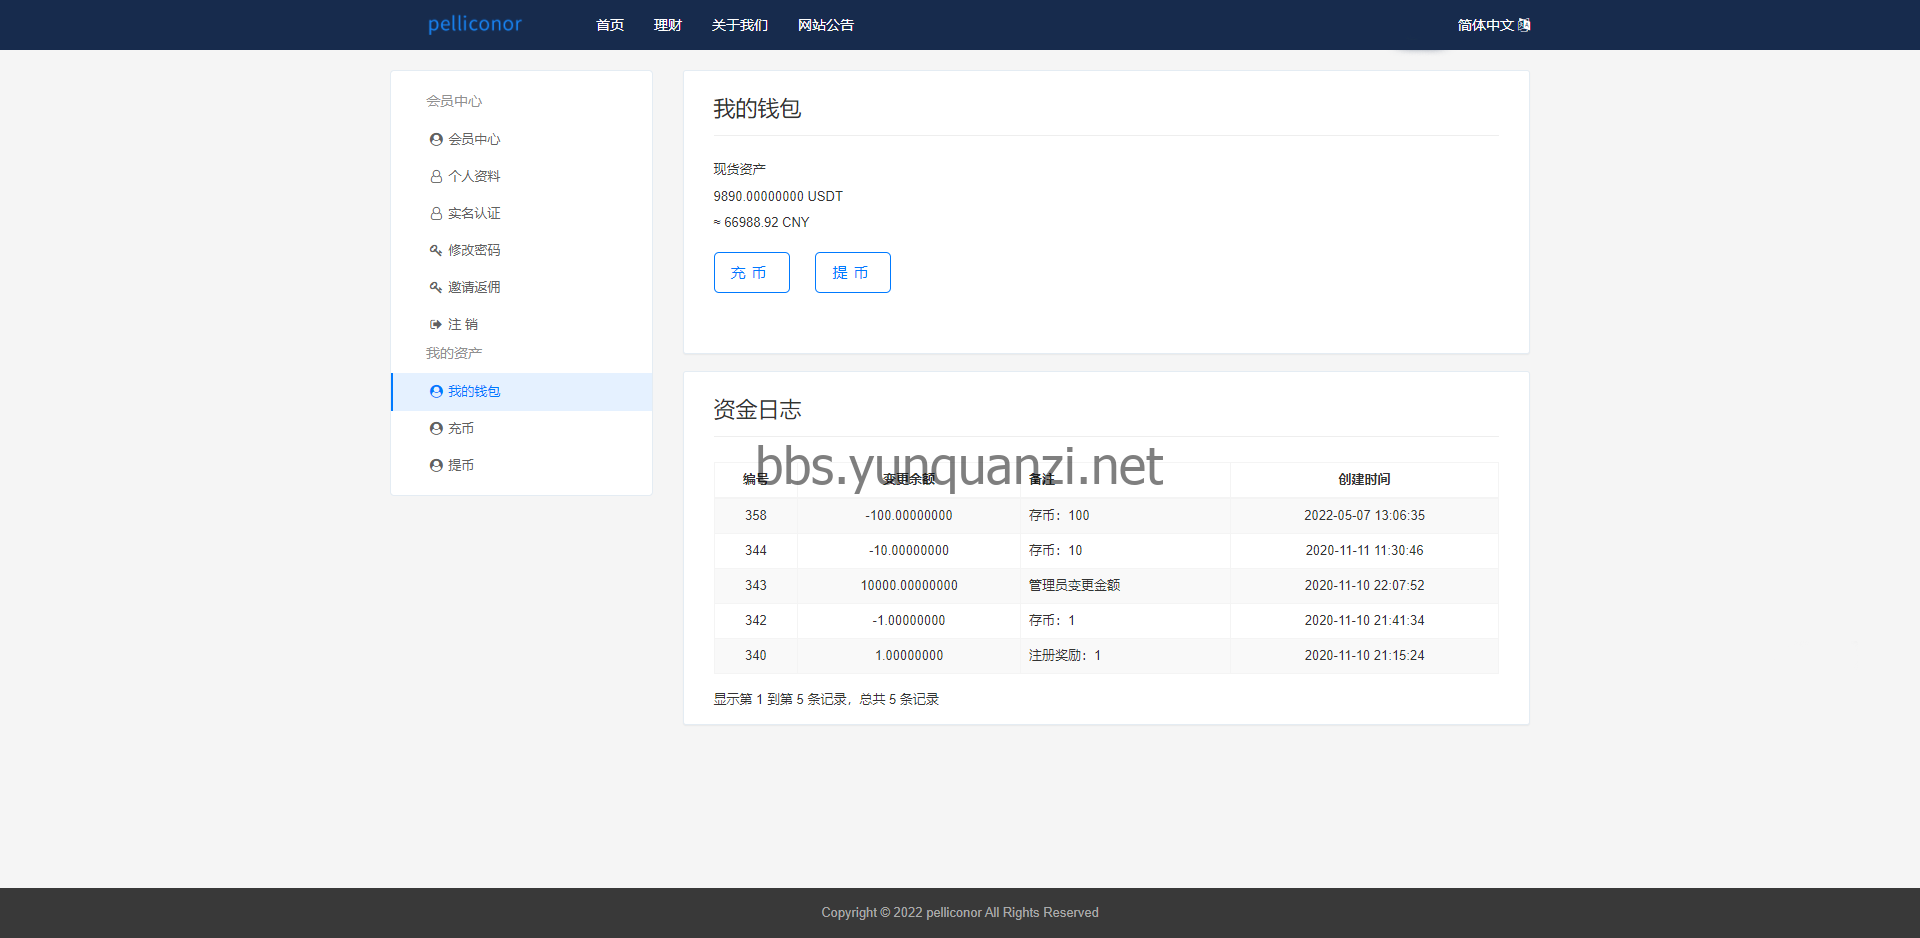The image size is (1920, 938).
Task: Open the 简体中文 language selector
Action: pyautogui.click(x=1493, y=25)
